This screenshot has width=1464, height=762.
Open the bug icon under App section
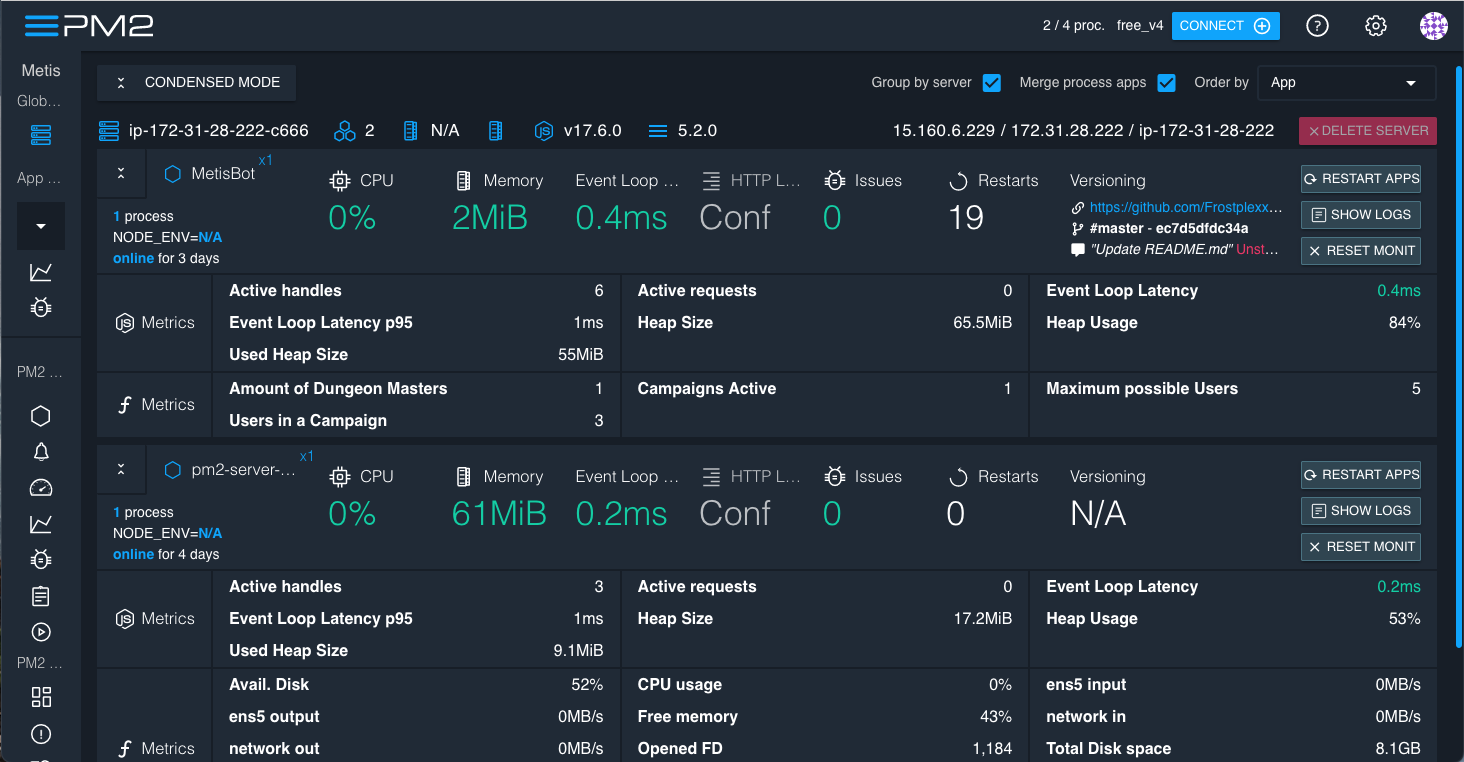(x=41, y=308)
